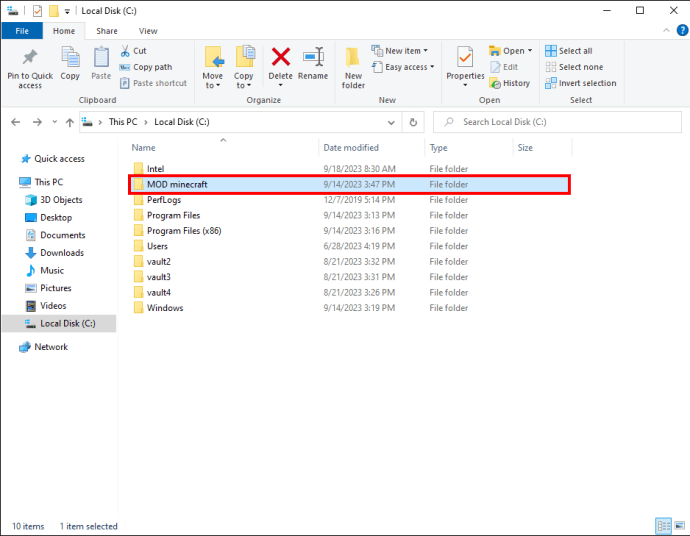Image resolution: width=690 pixels, height=536 pixels.
Task: Open the Customize Quick Access Toolbar dropdown
Action: click(67, 11)
